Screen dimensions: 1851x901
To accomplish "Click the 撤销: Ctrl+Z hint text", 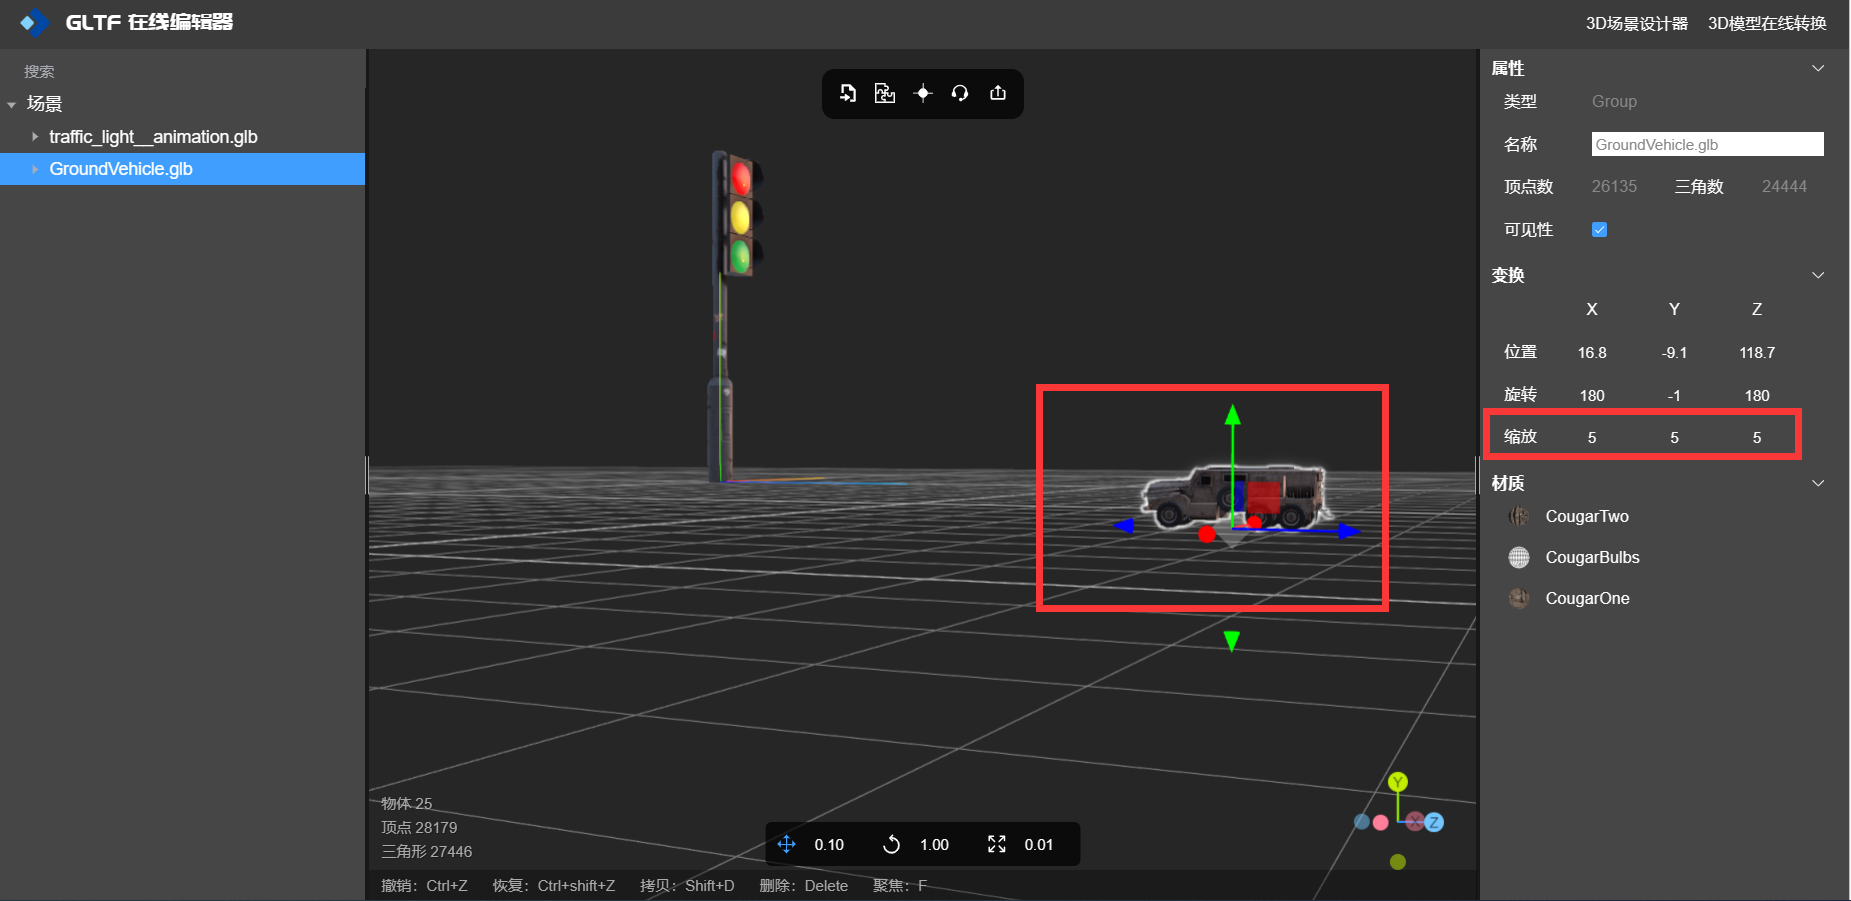I will [424, 886].
